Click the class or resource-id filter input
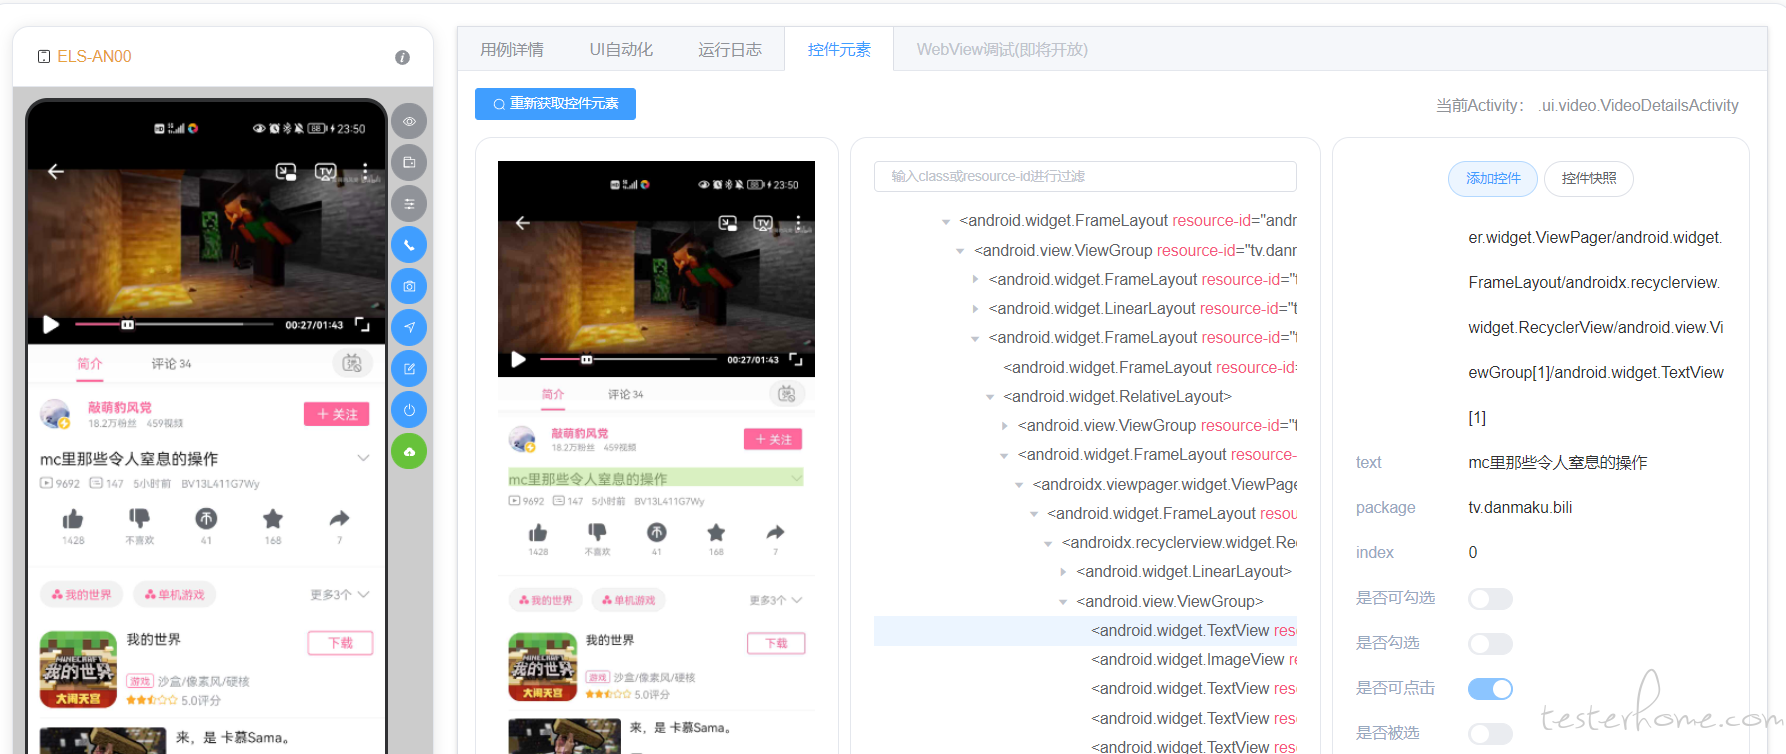 pos(1085,176)
